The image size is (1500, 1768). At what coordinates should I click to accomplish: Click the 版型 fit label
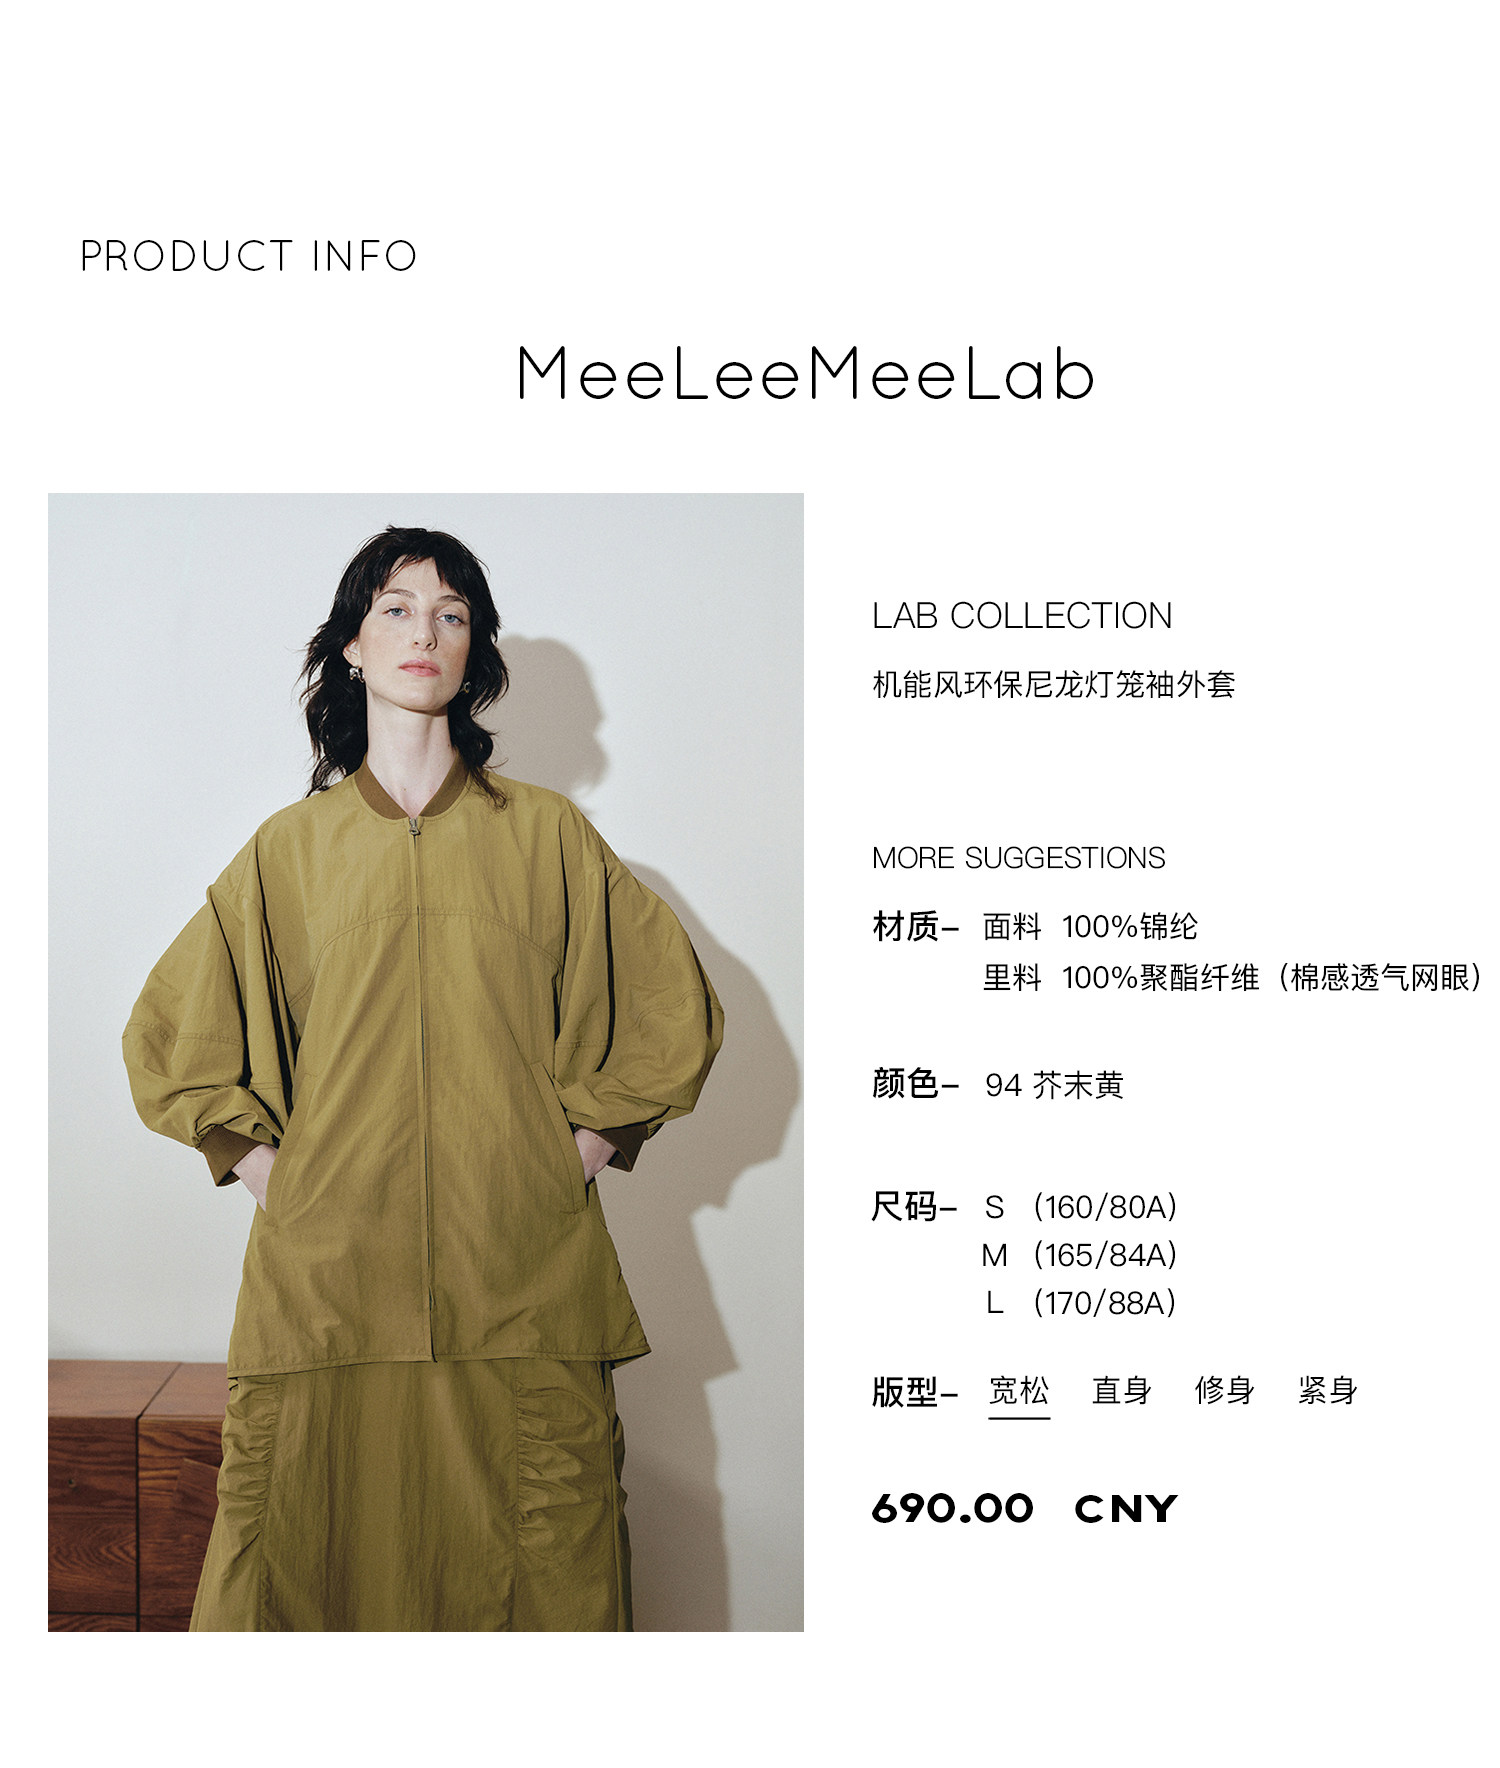click(905, 1391)
